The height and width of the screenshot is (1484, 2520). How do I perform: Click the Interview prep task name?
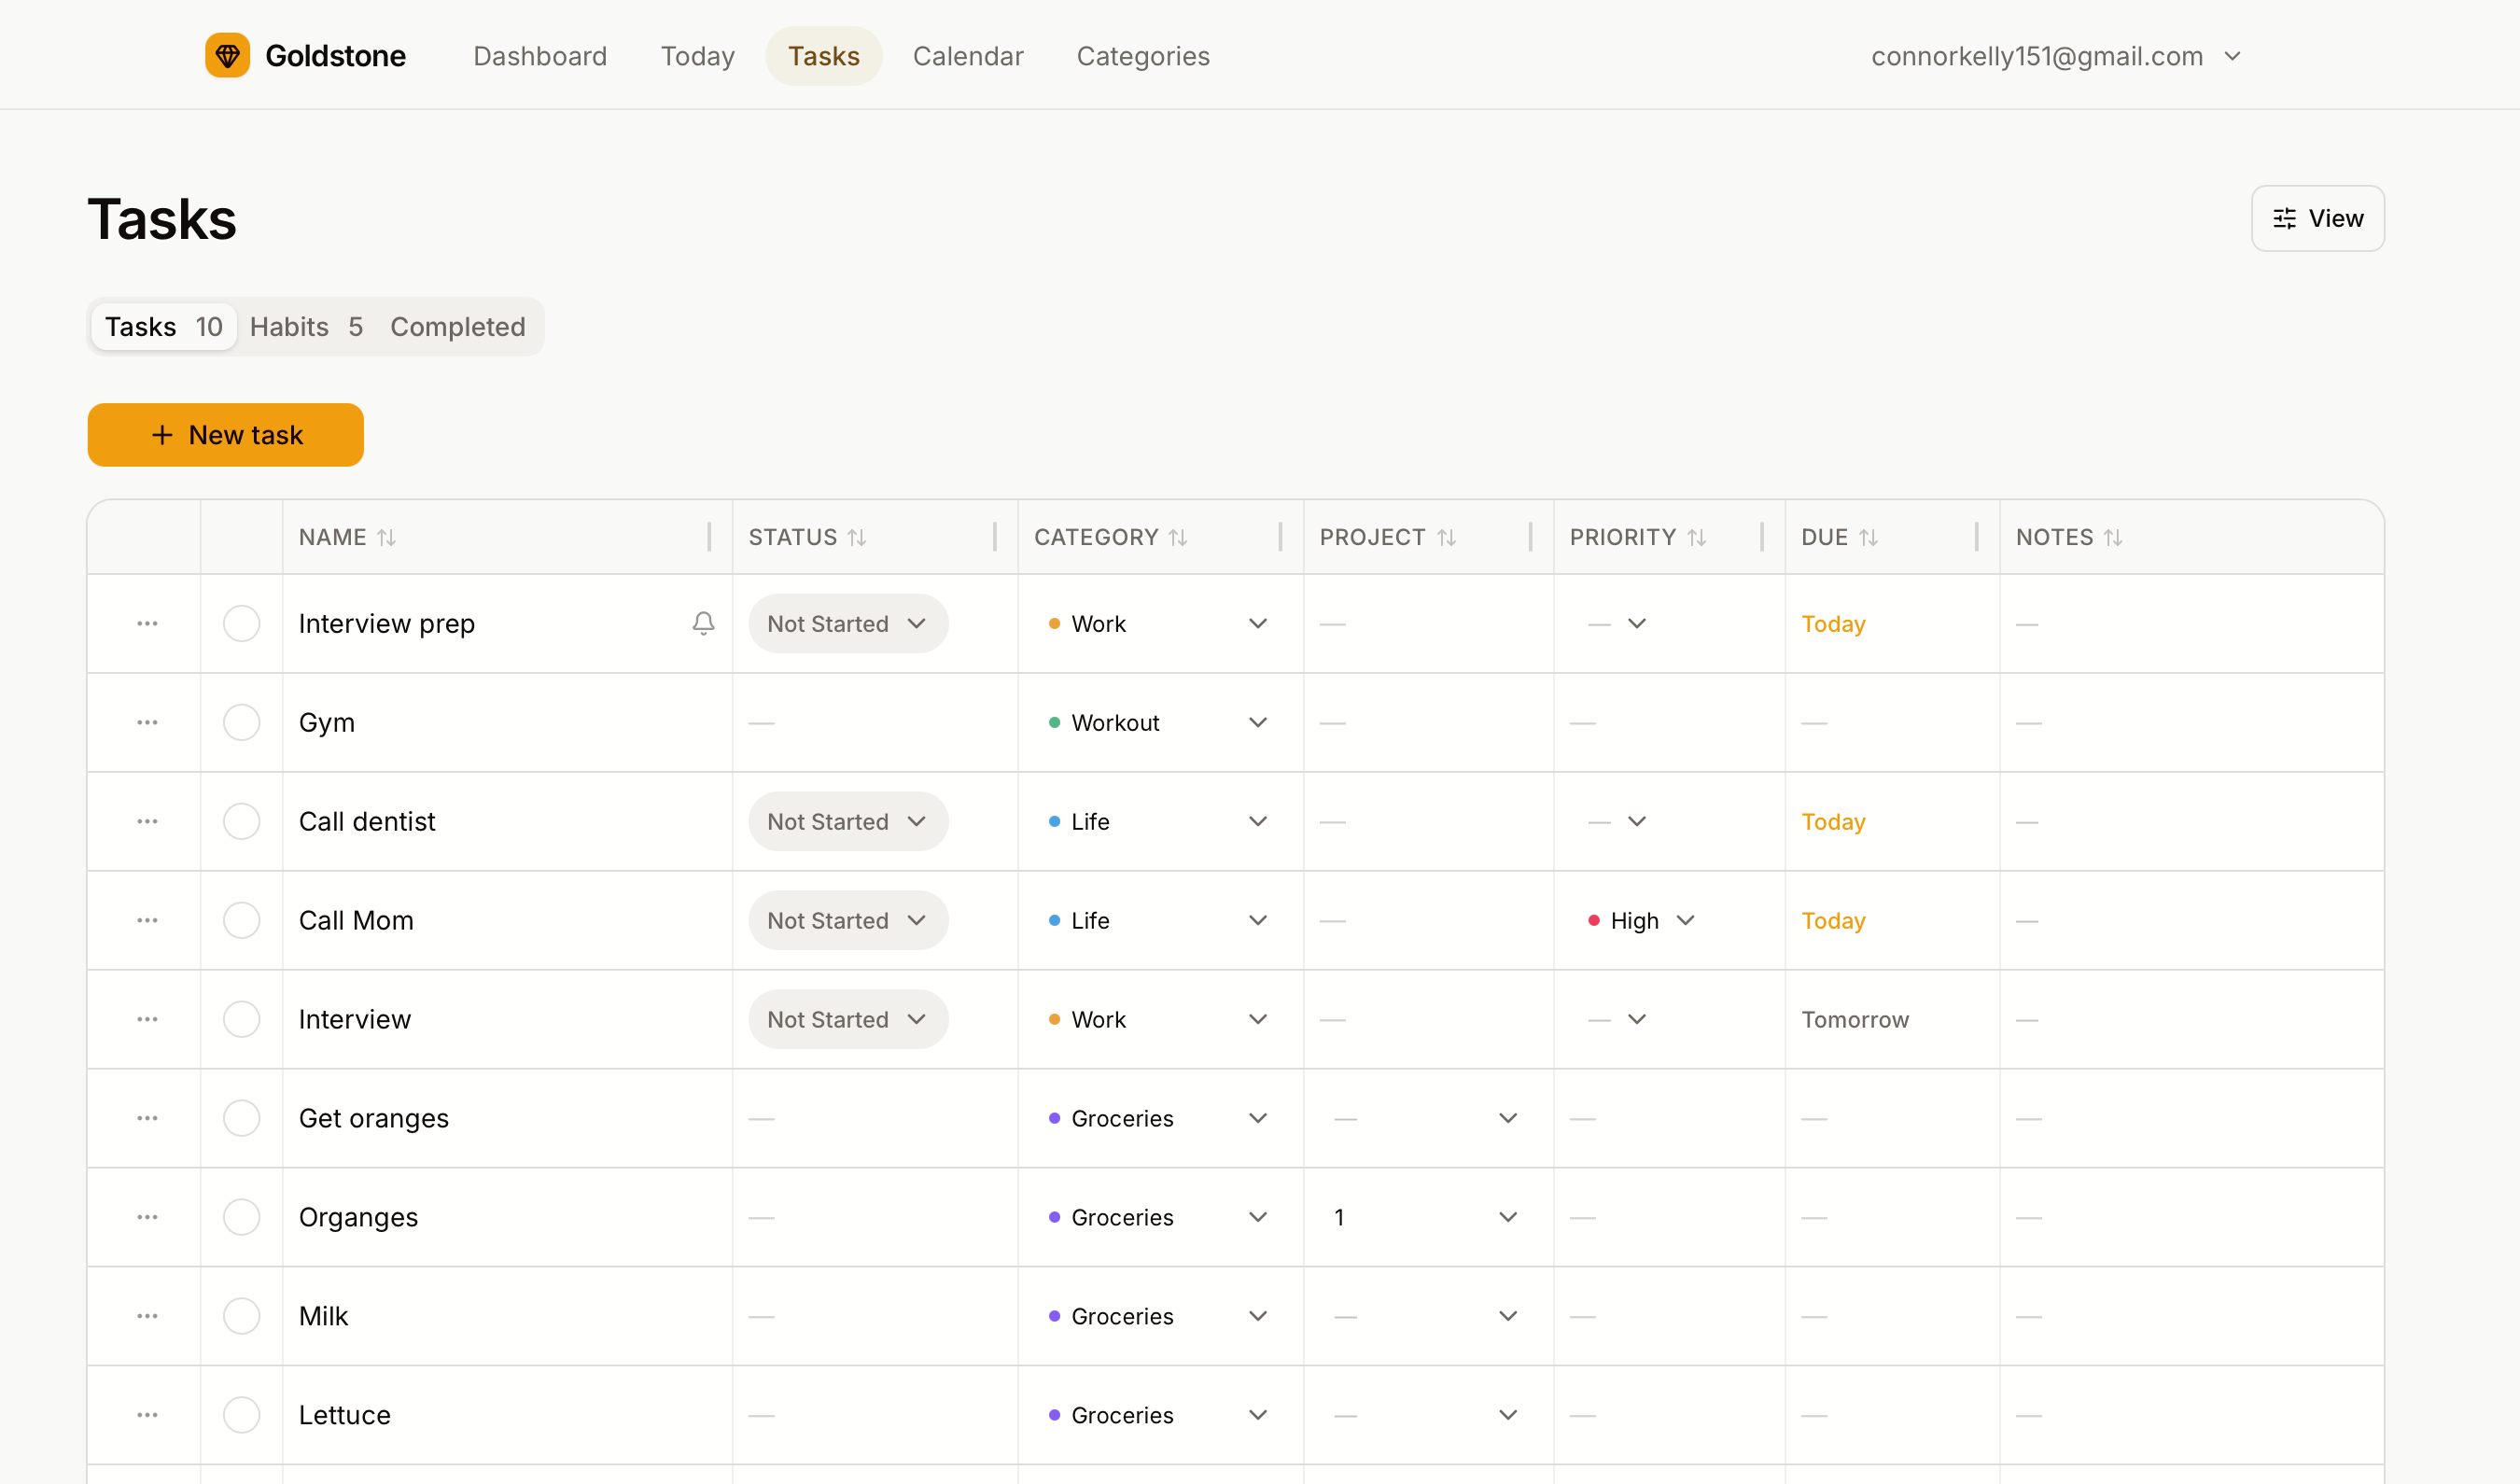coord(386,623)
